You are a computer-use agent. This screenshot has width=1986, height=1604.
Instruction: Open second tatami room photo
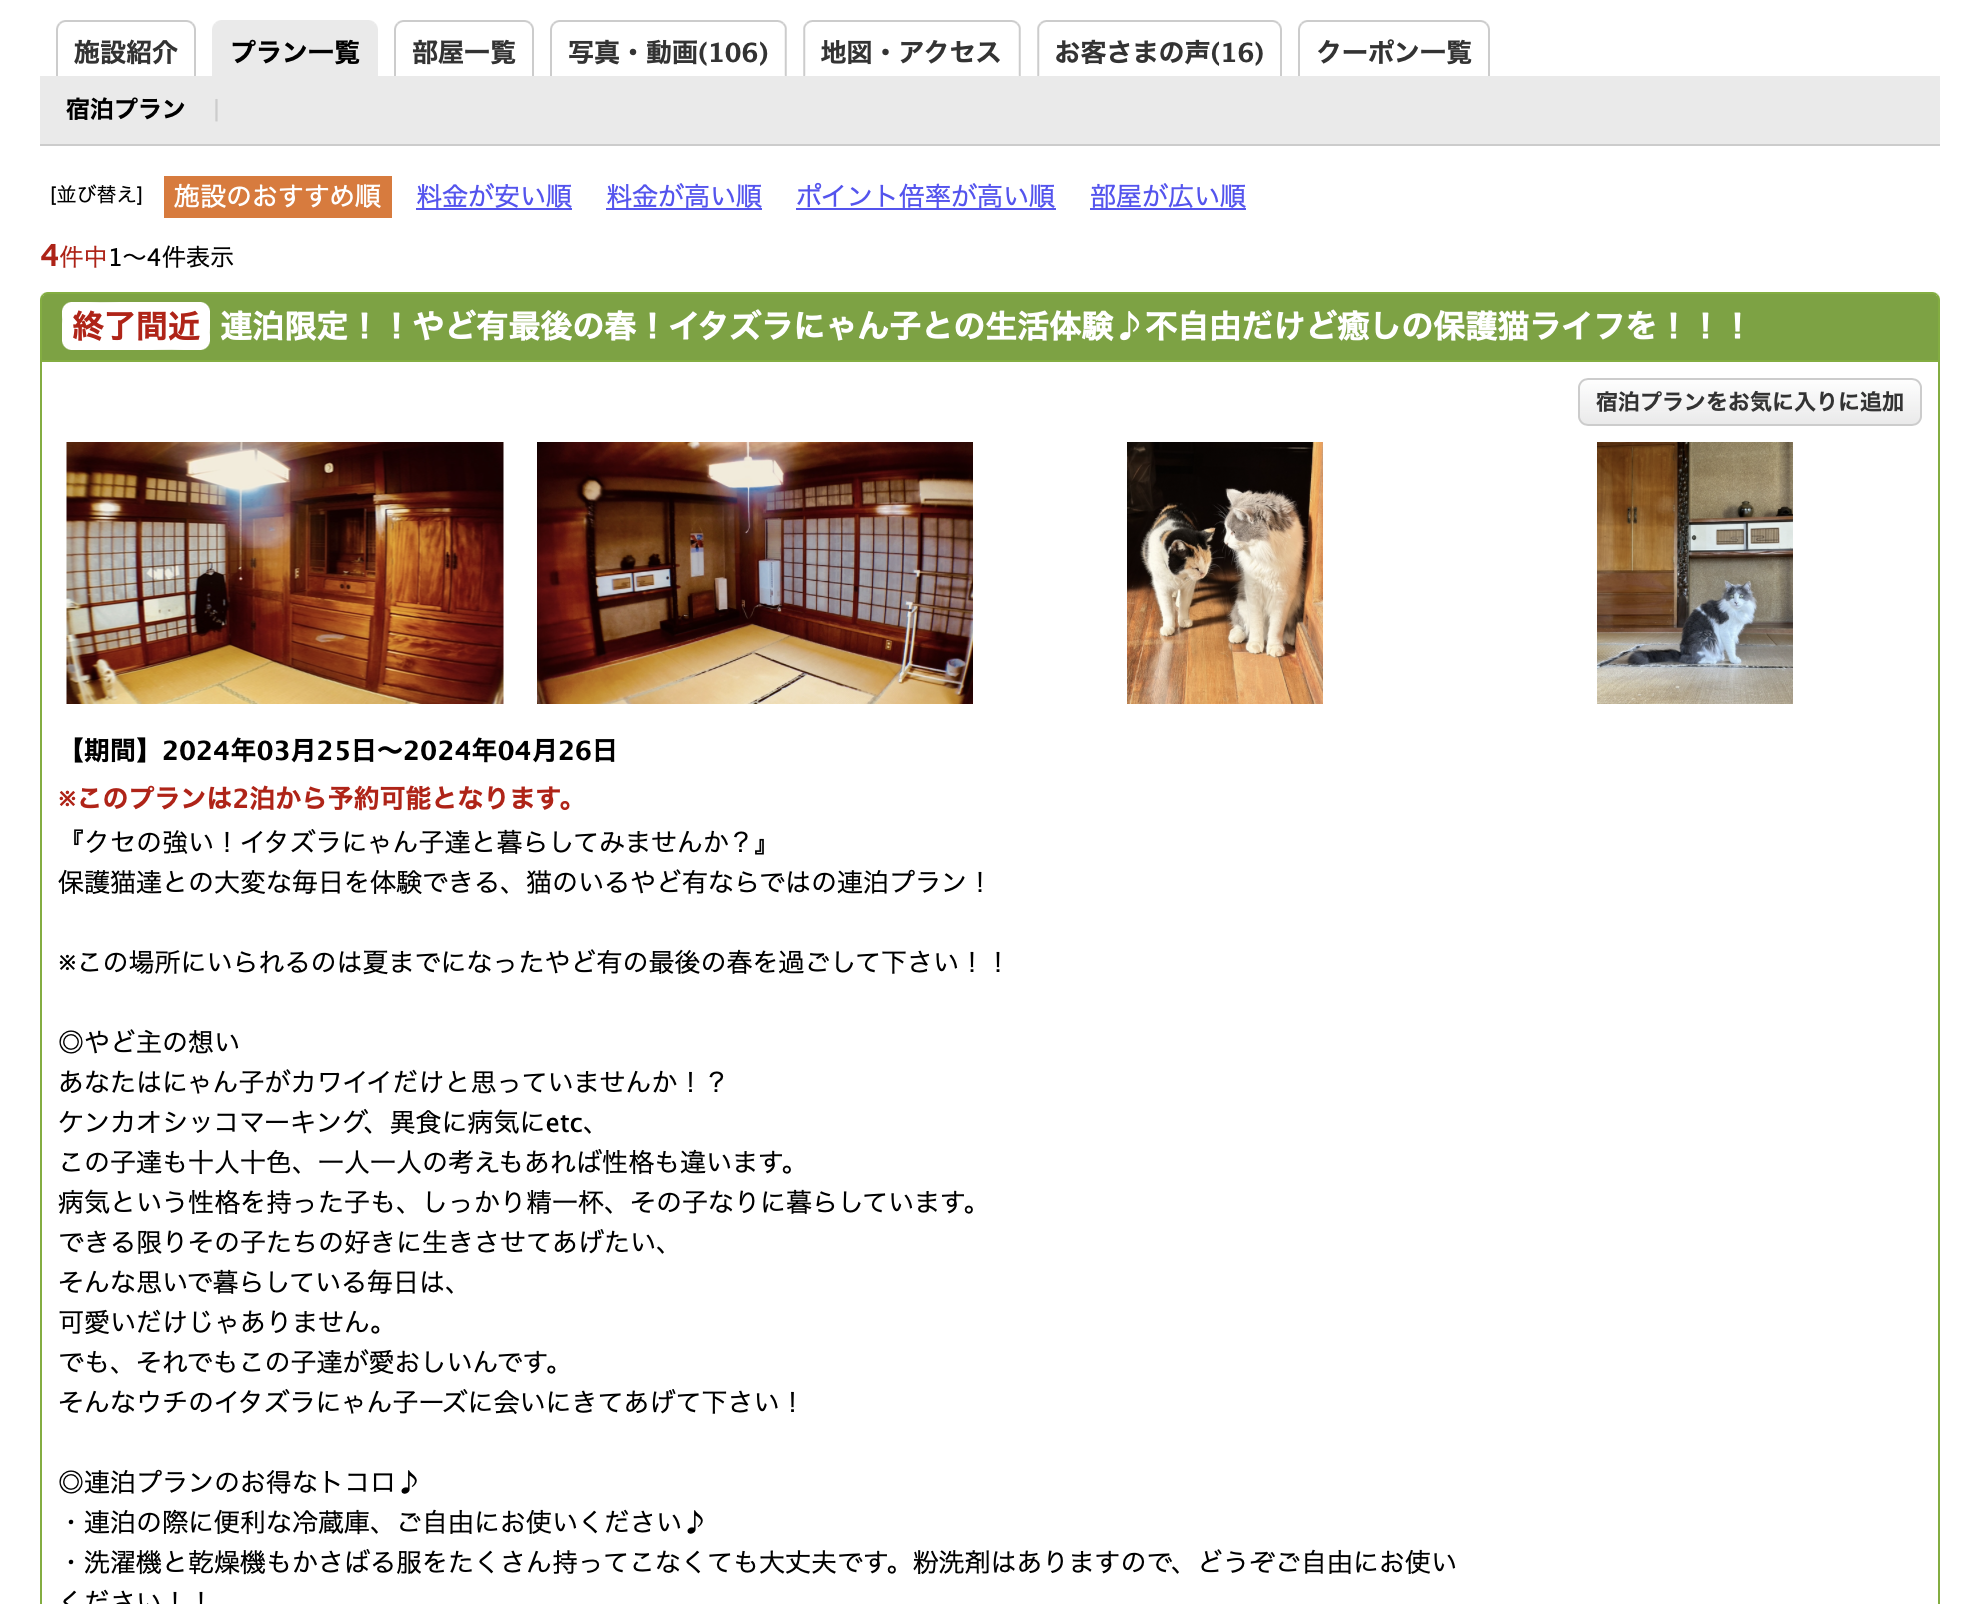tap(755, 573)
